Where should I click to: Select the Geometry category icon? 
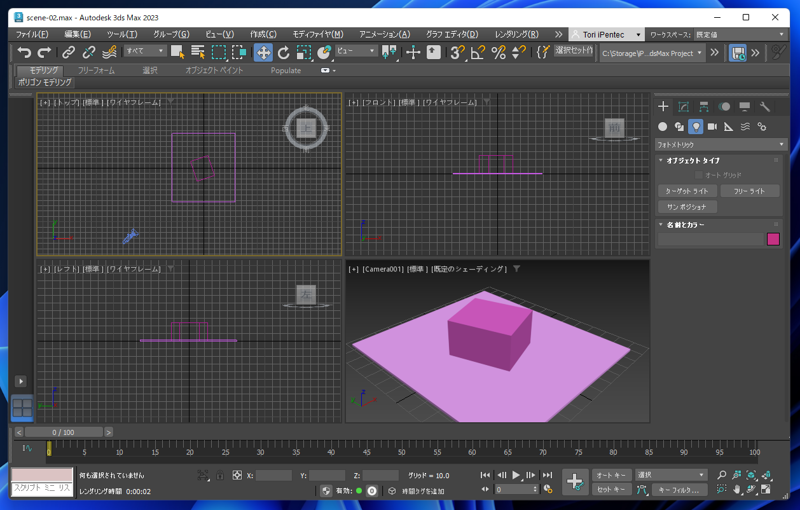tap(662, 127)
